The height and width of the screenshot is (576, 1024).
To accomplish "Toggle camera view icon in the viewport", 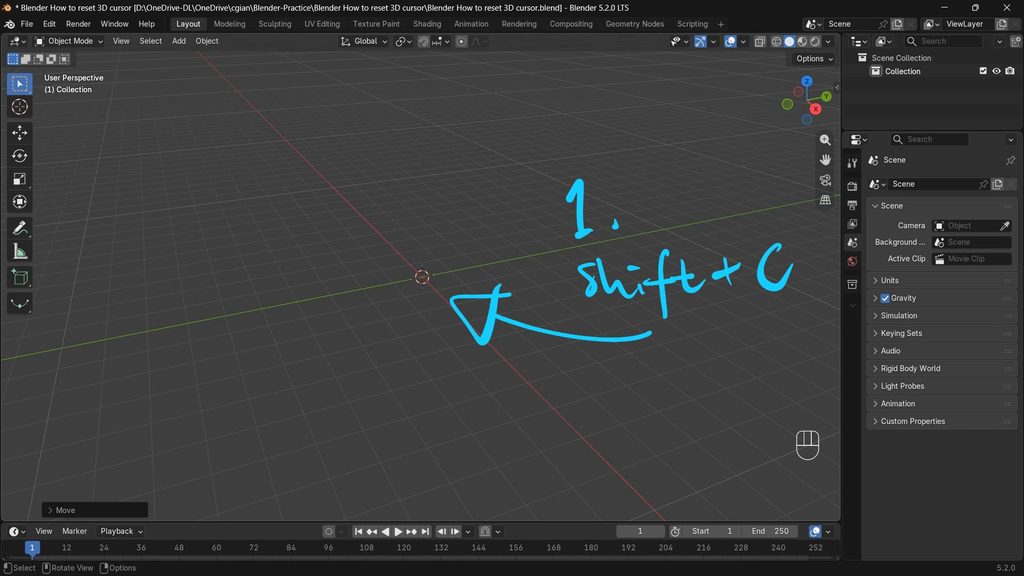I will pyautogui.click(x=825, y=180).
